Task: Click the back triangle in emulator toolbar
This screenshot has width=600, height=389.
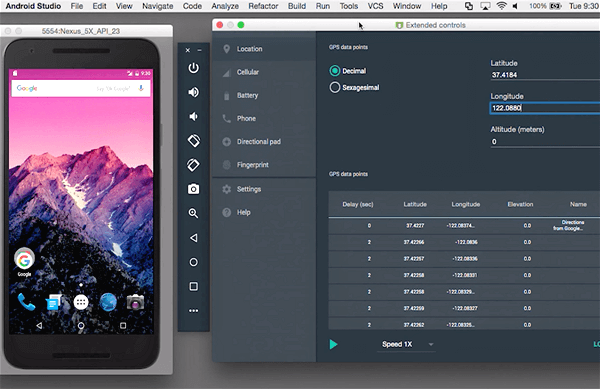Action: pyautogui.click(x=194, y=238)
